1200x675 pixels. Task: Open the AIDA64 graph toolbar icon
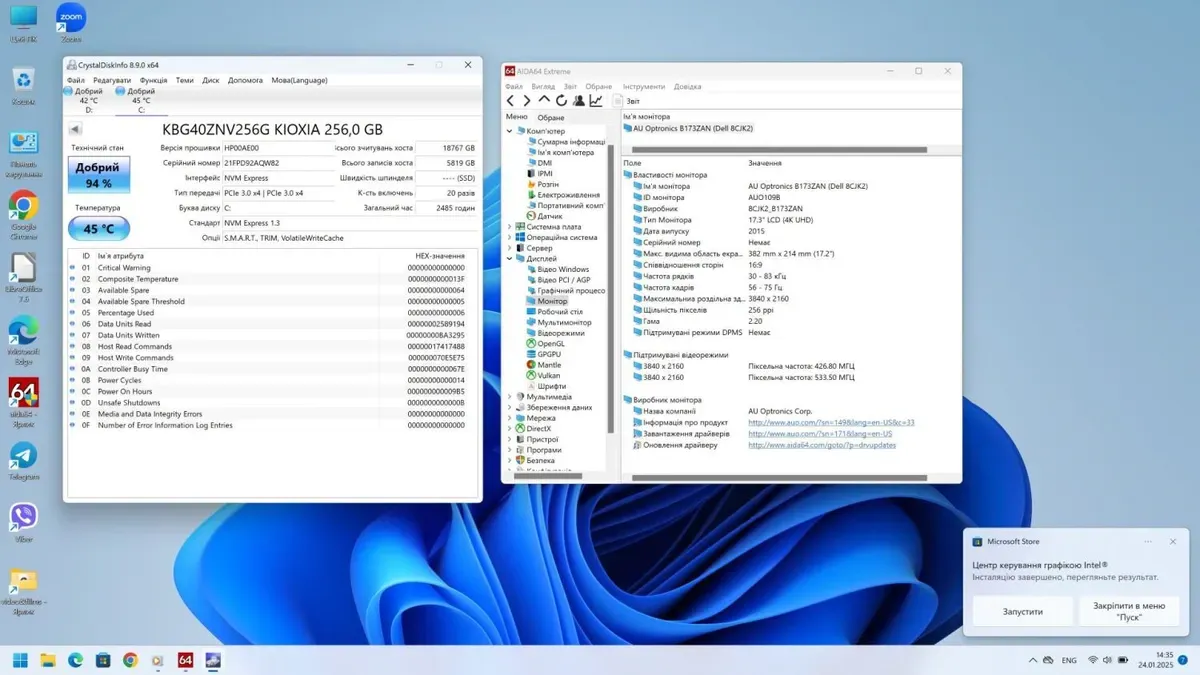point(596,101)
